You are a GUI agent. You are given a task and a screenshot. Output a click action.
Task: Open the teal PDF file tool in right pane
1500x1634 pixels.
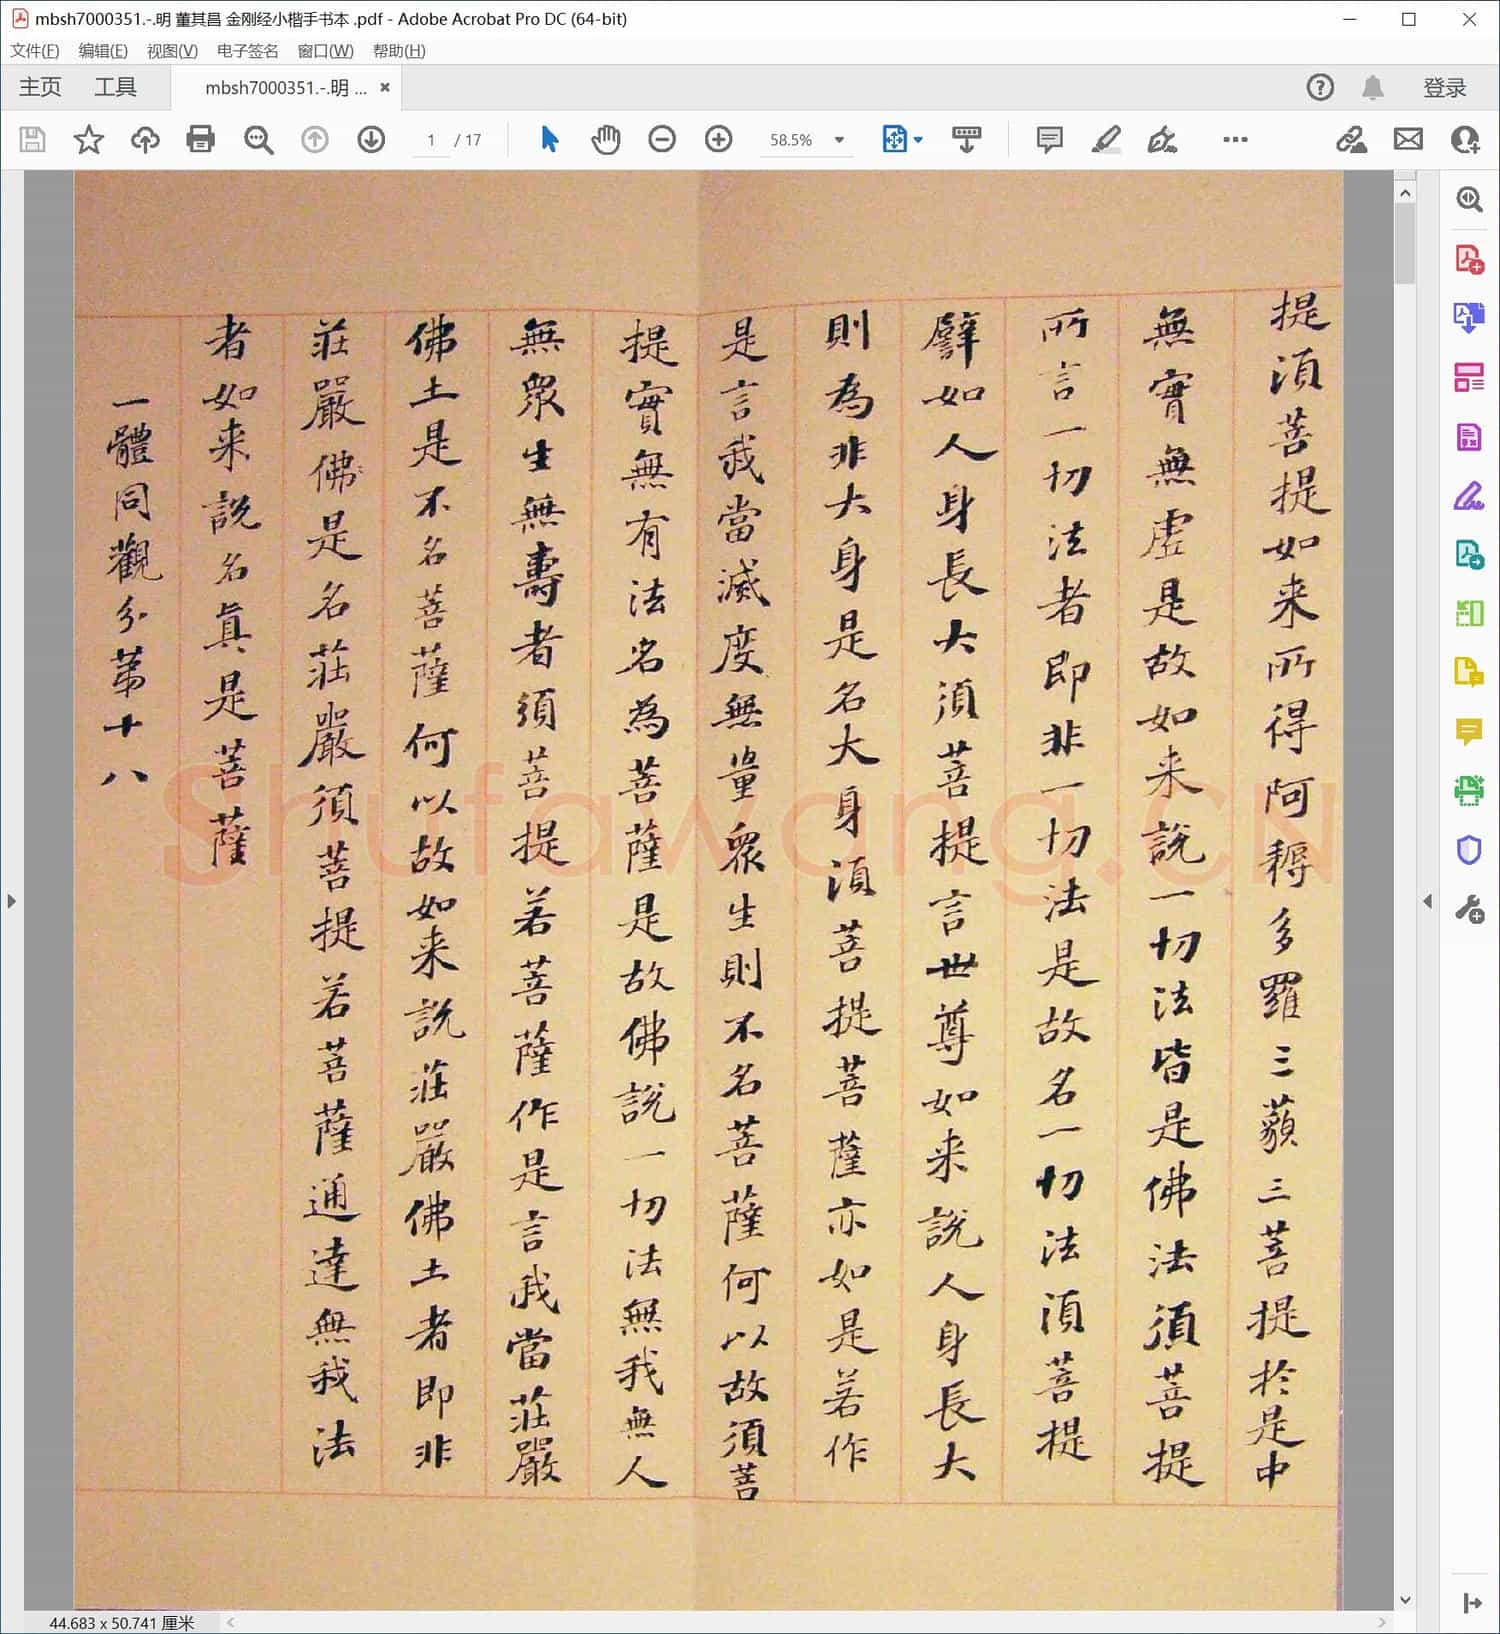(x=1469, y=555)
